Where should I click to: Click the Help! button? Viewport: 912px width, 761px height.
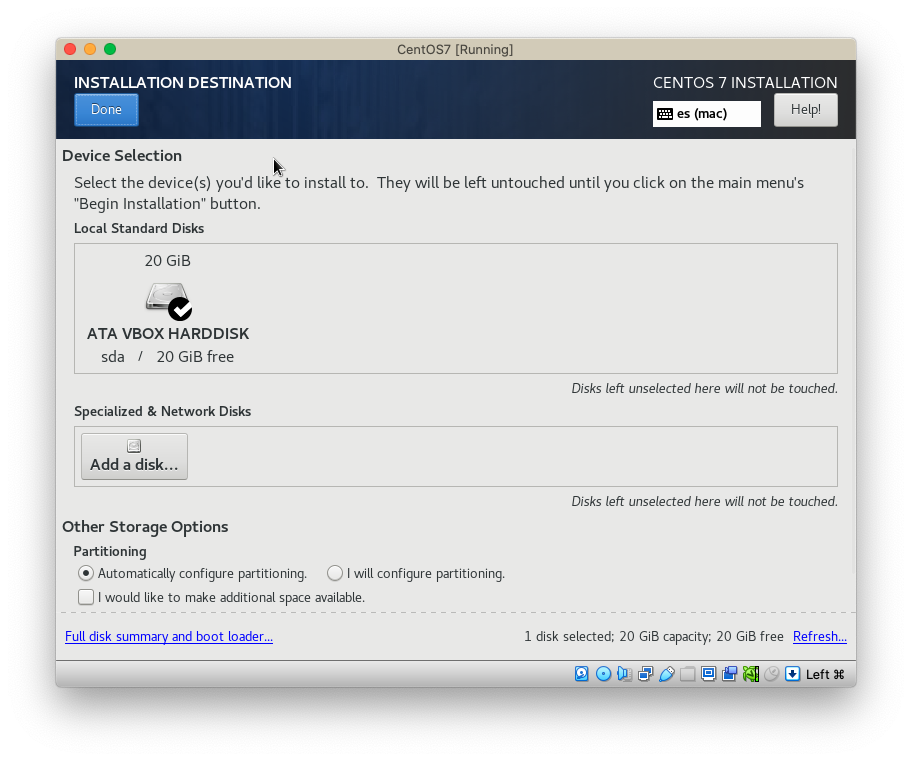point(805,110)
